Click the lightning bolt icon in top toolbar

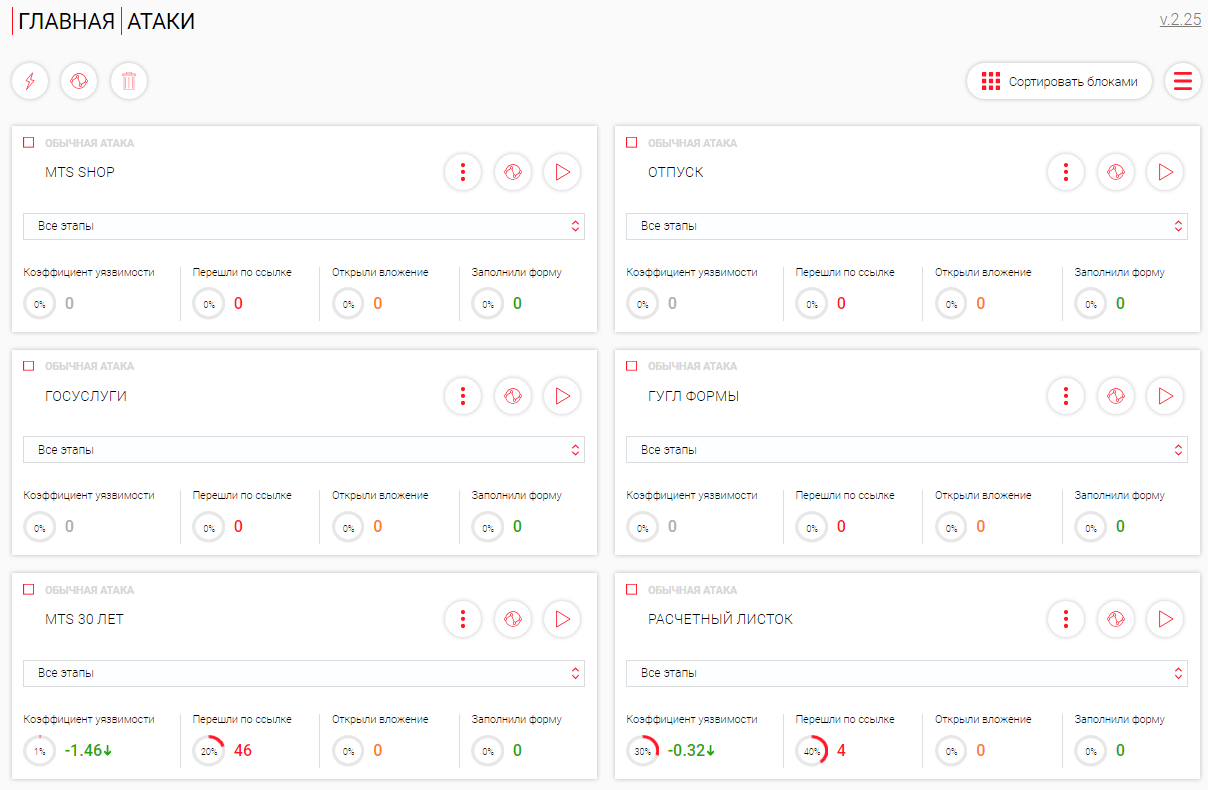30,81
